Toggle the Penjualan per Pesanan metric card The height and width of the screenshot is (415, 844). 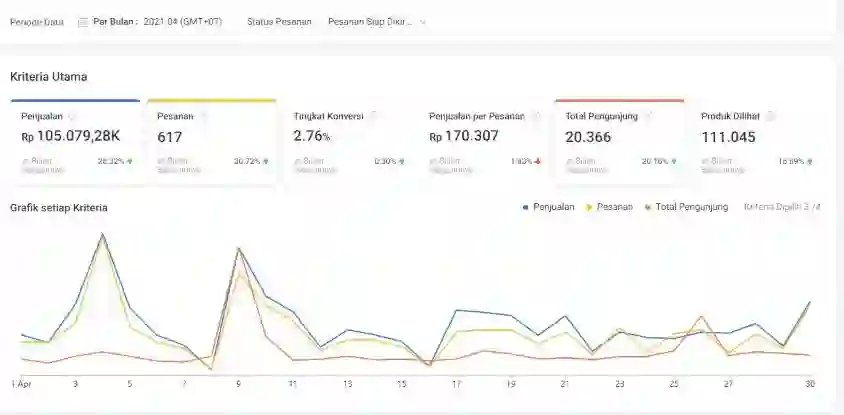[x=484, y=142]
